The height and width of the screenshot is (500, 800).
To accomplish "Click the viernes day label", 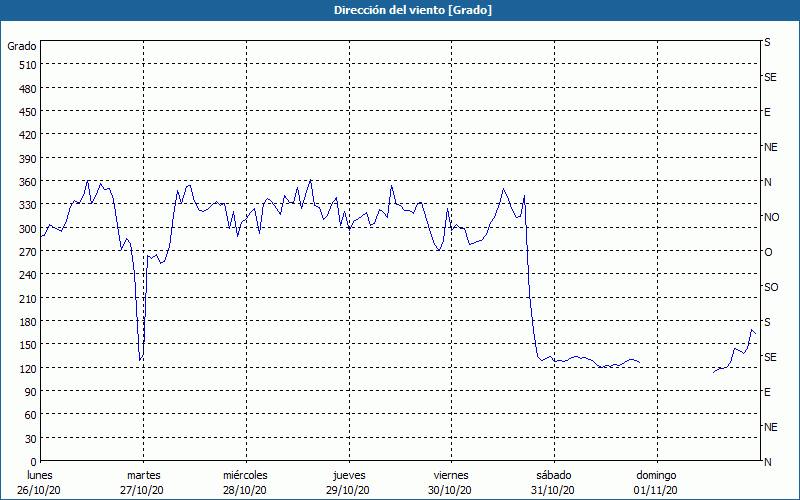I will 451,475.
